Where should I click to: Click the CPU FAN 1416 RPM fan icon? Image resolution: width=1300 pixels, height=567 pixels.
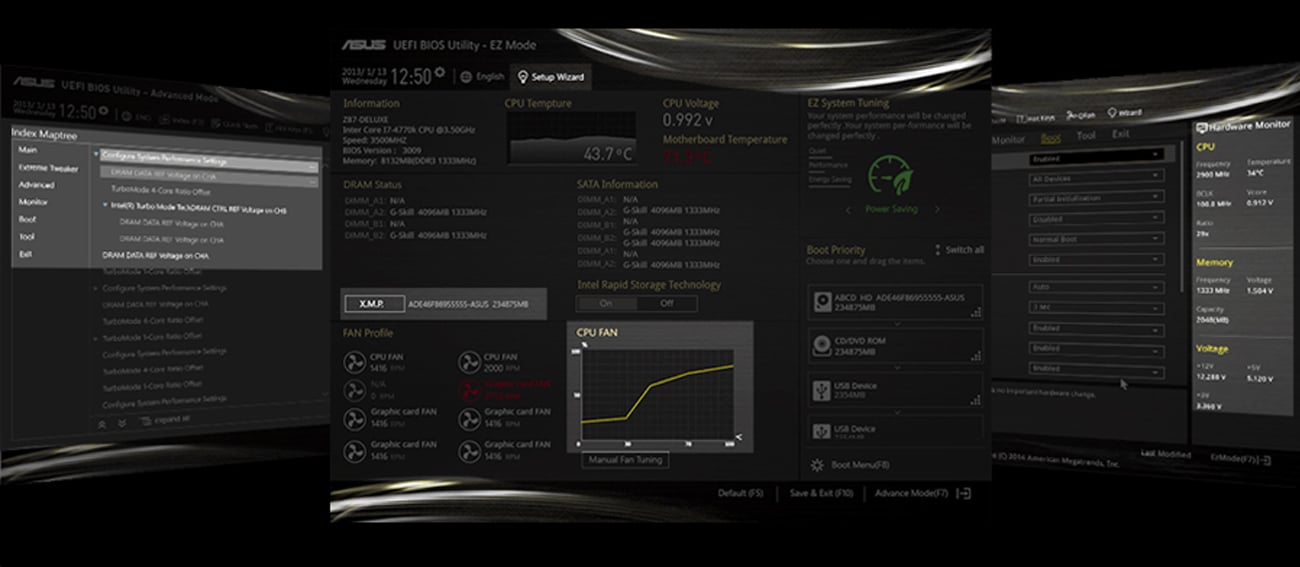click(354, 363)
